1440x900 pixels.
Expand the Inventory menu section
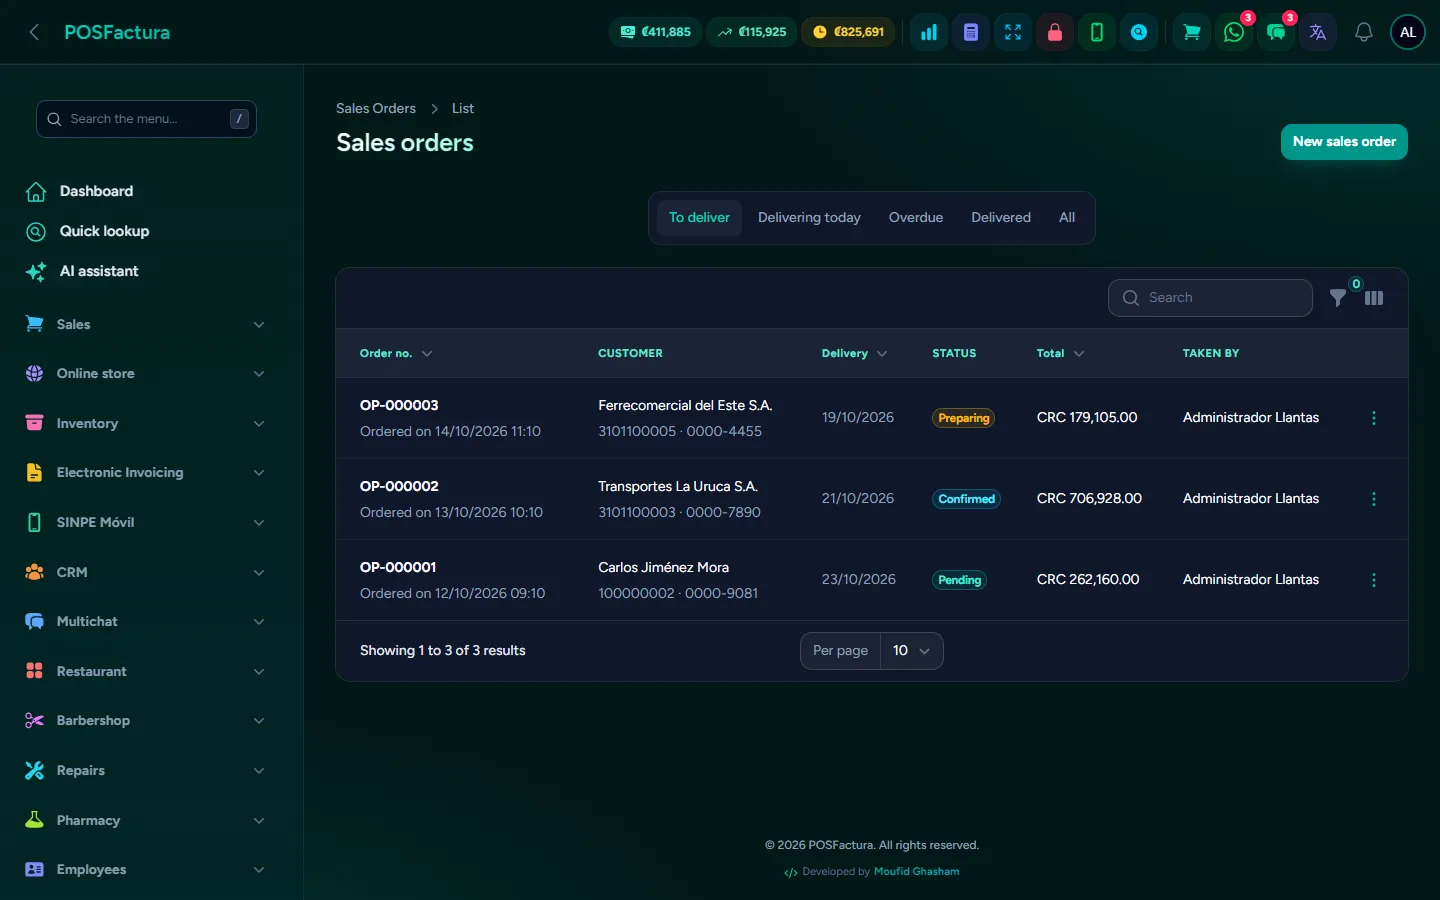pos(145,423)
